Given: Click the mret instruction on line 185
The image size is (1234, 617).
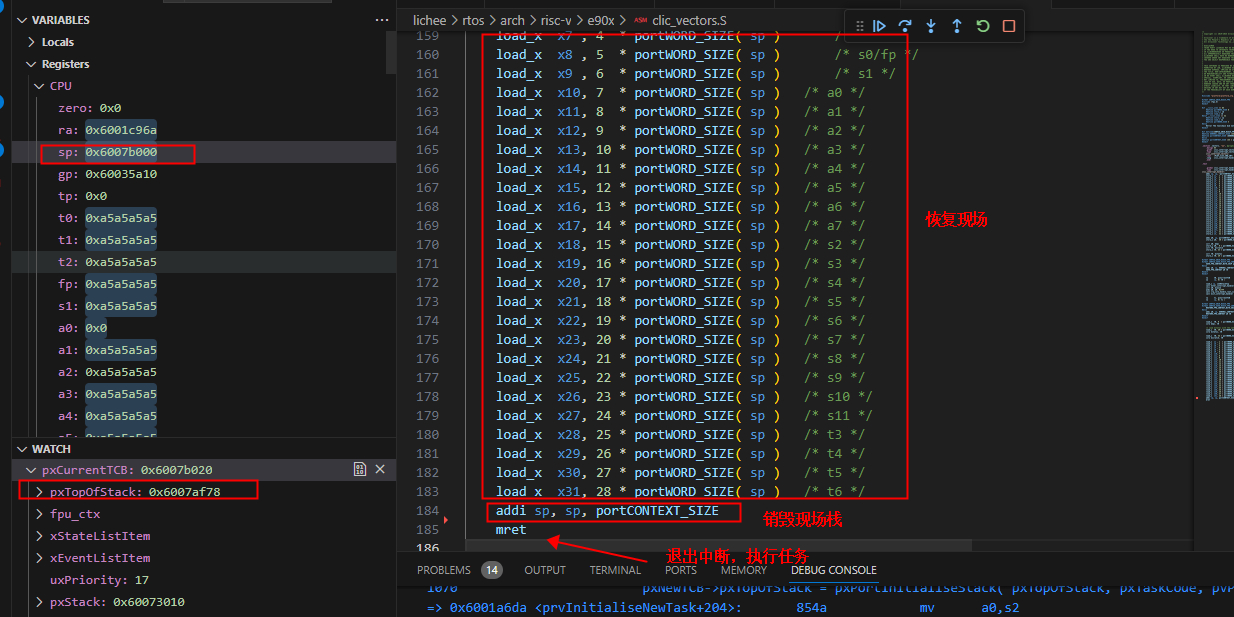Looking at the screenshot, I should pyautogui.click(x=510, y=529).
